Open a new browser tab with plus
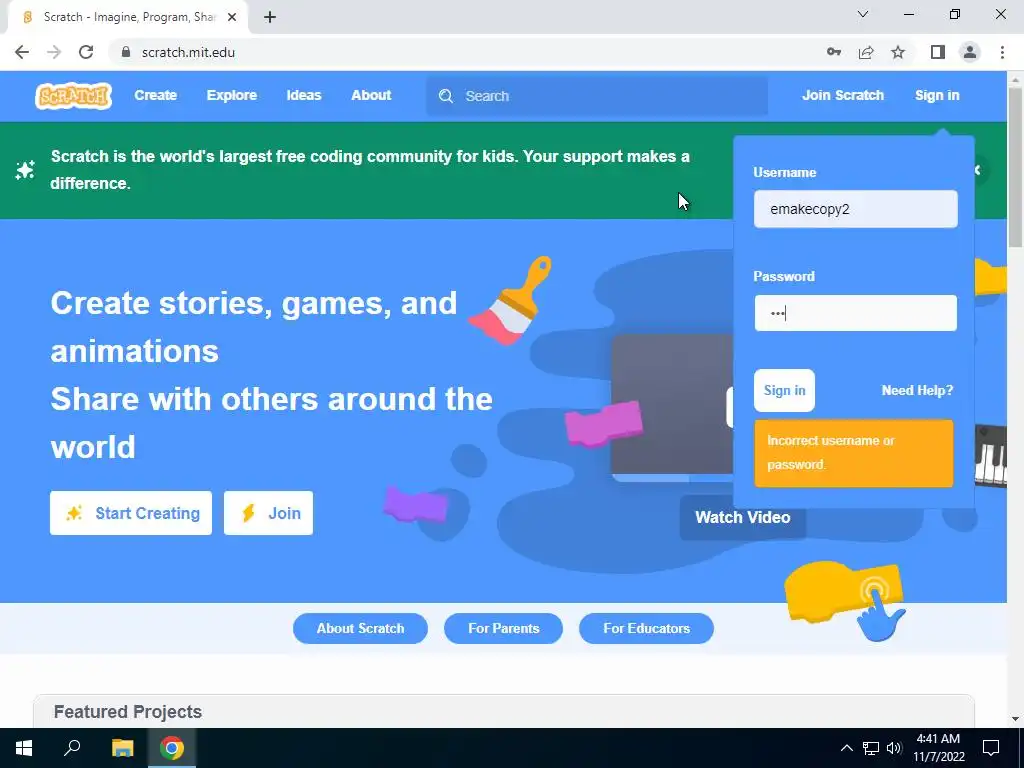This screenshot has height=768, width=1024. pyautogui.click(x=270, y=17)
